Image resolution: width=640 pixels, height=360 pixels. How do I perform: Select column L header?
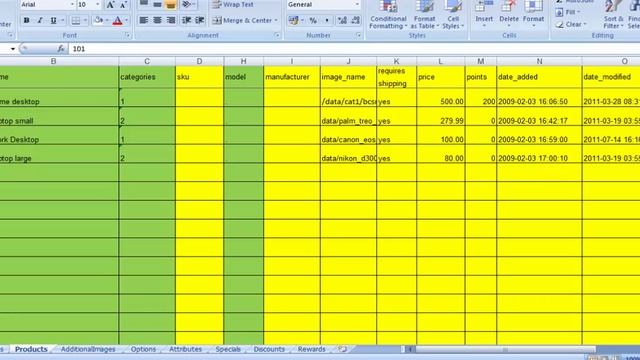440,61
